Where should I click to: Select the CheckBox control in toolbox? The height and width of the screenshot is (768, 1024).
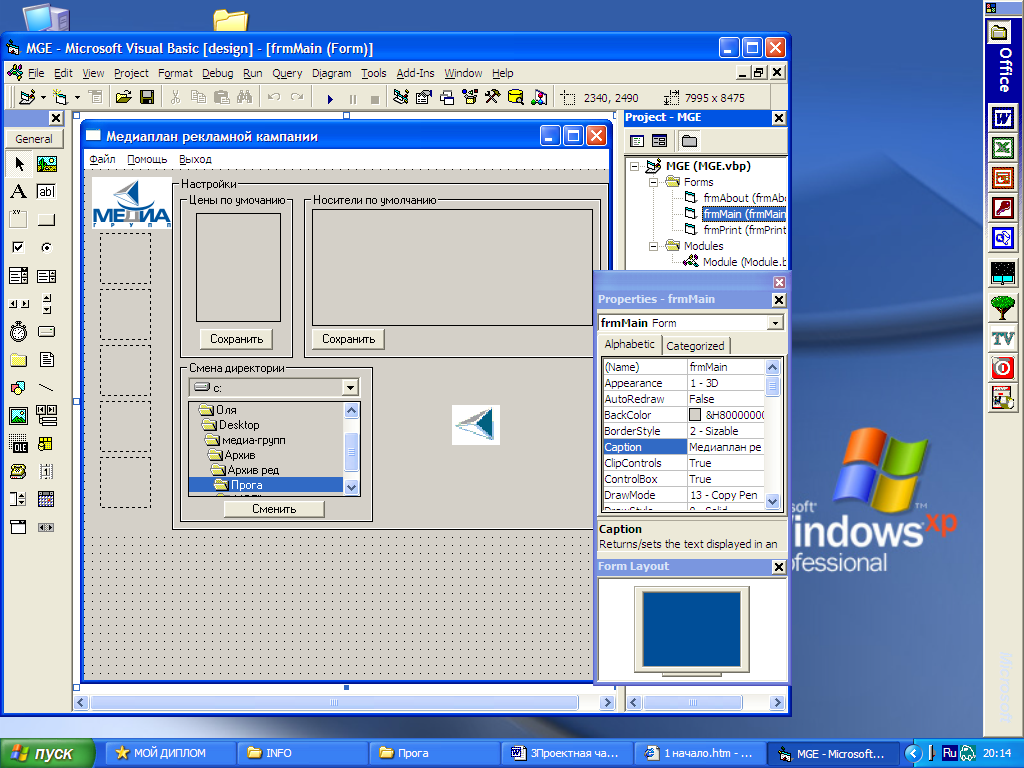tap(18, 248)
